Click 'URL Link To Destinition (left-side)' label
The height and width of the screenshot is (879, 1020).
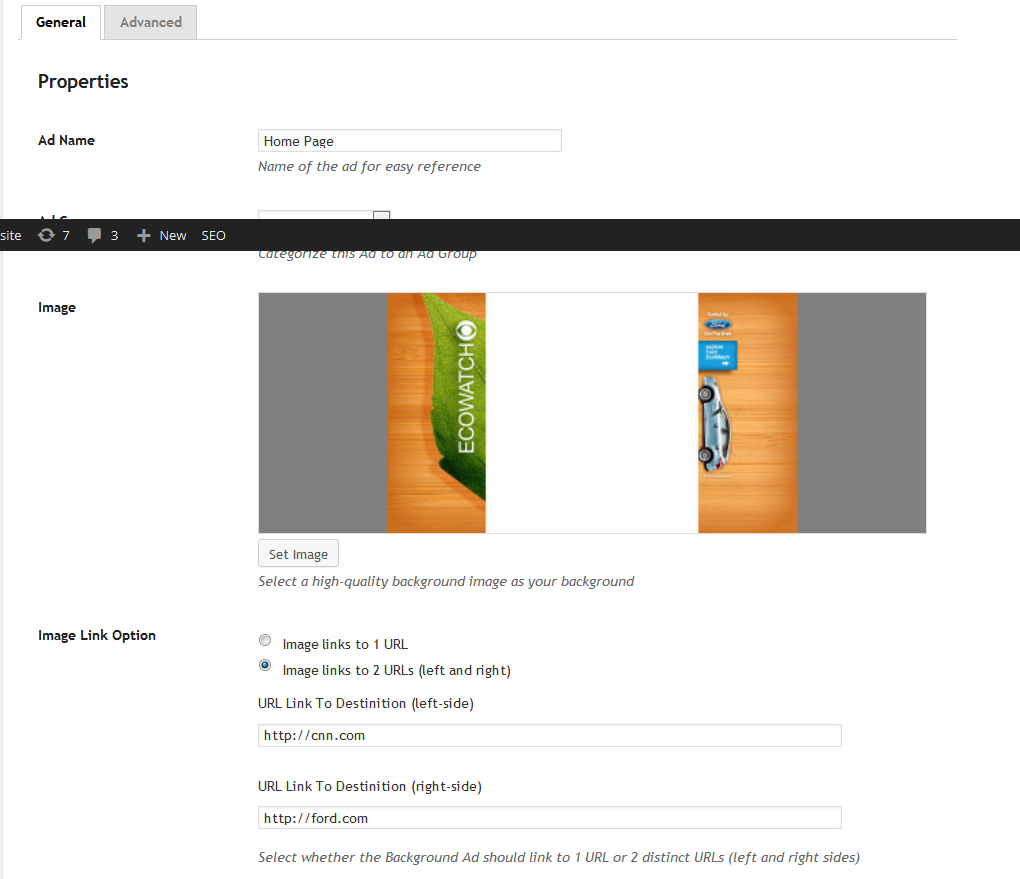coord(366,703)
